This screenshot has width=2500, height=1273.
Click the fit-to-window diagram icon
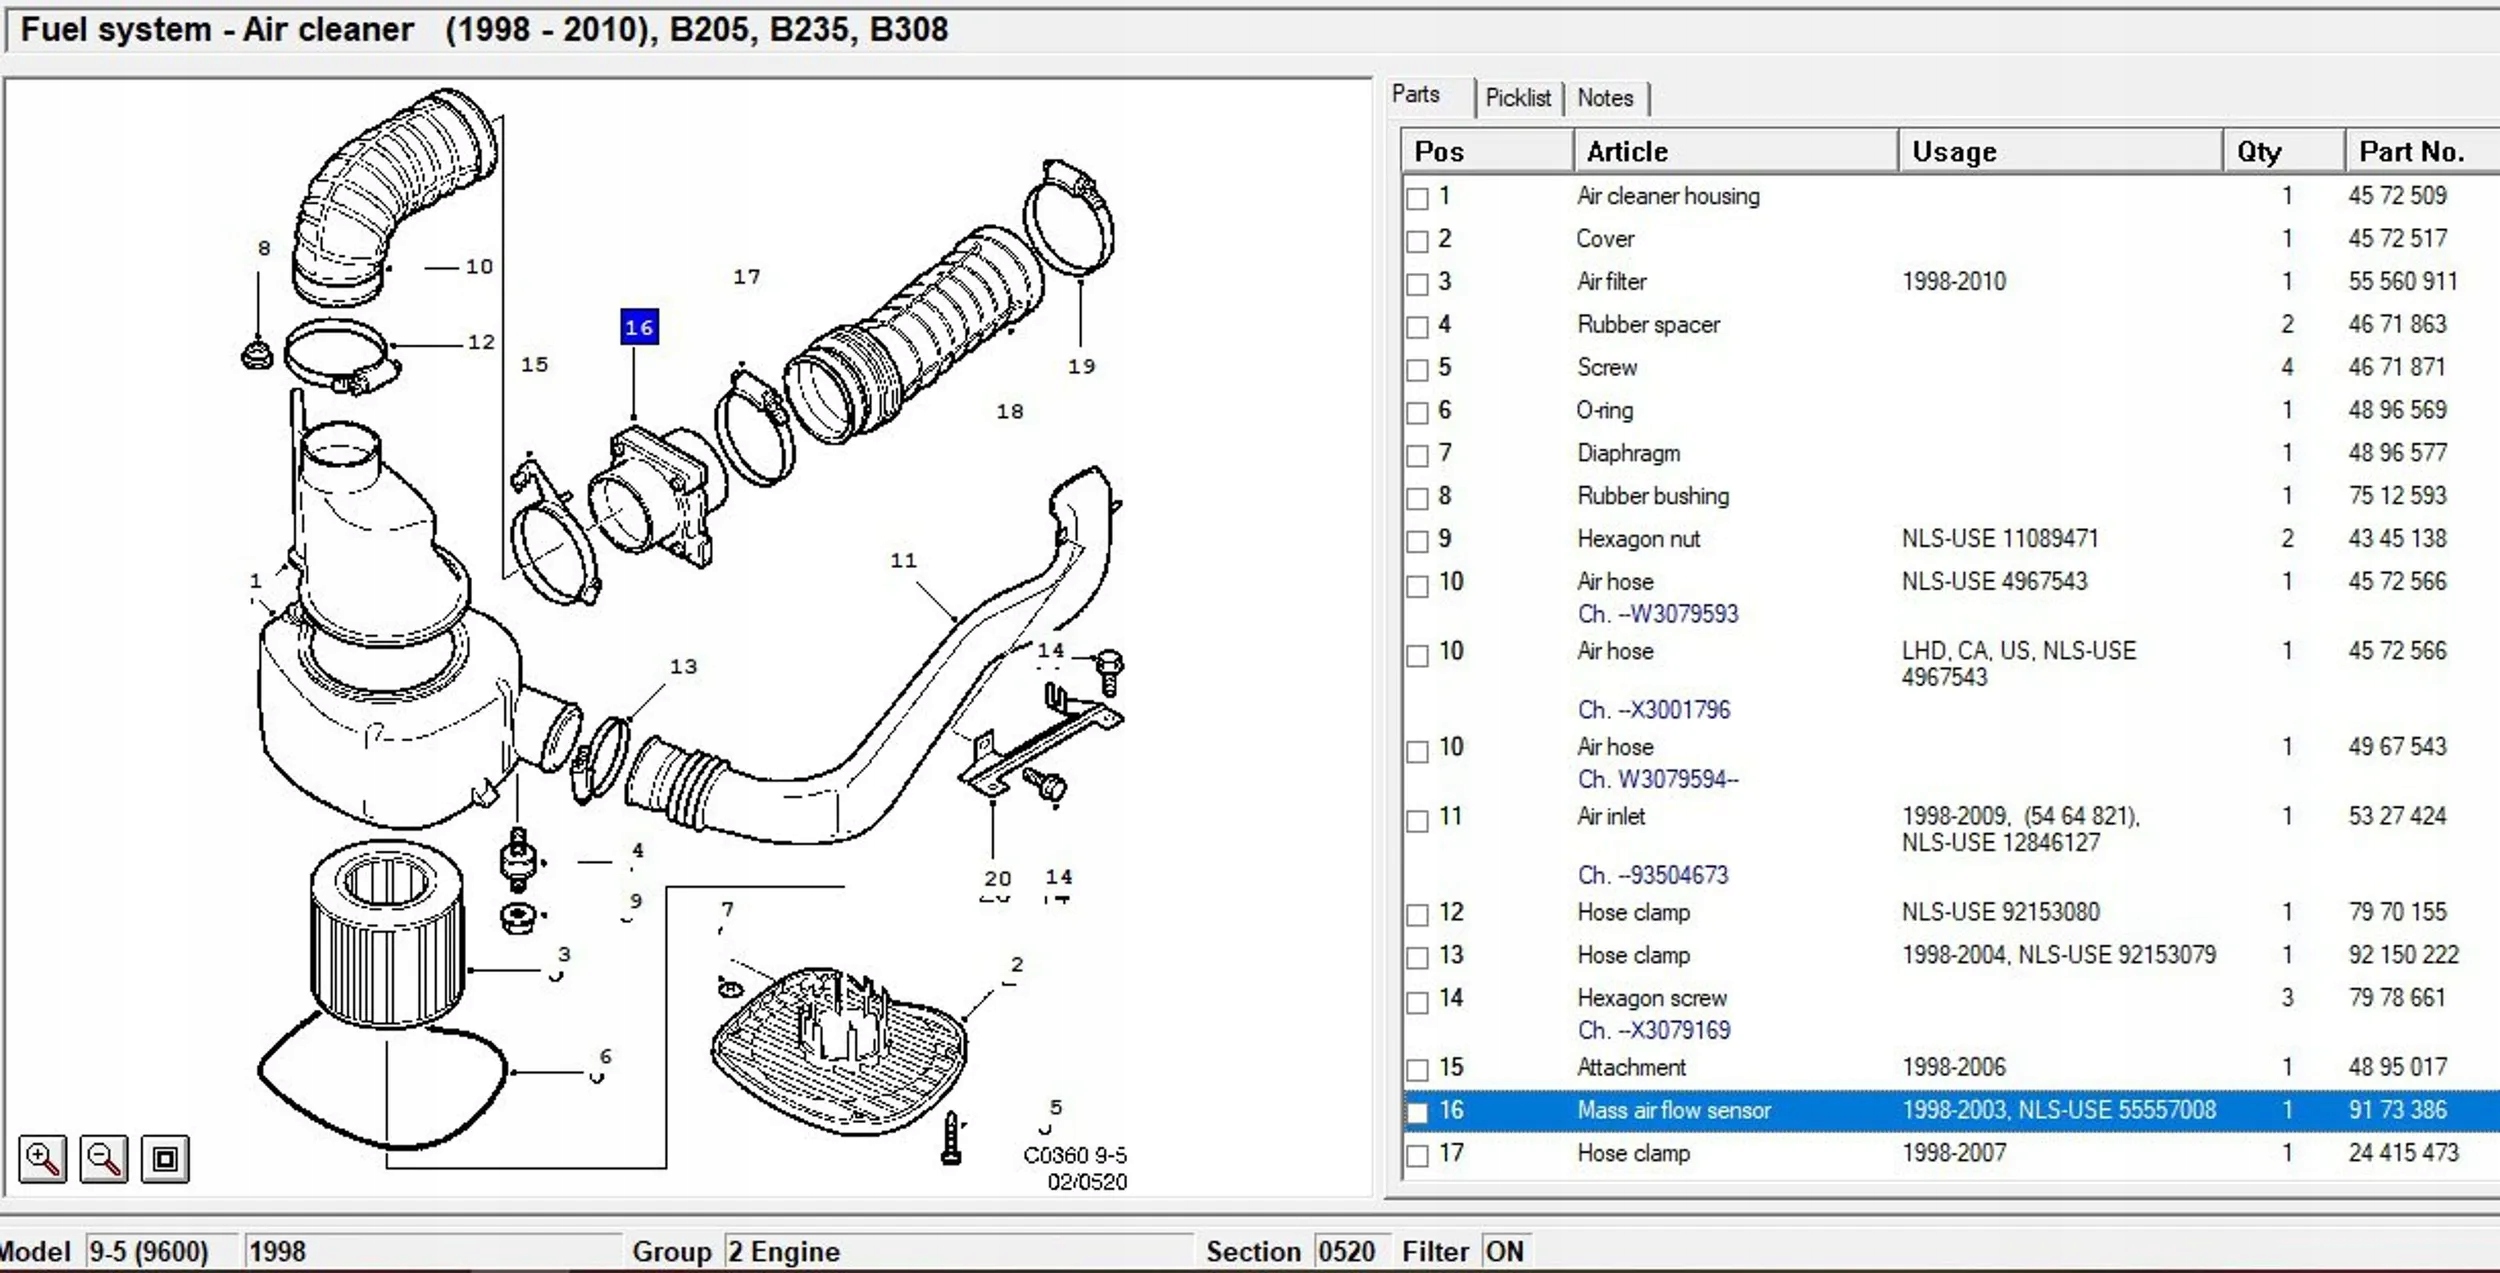(x=165, y=1159)
